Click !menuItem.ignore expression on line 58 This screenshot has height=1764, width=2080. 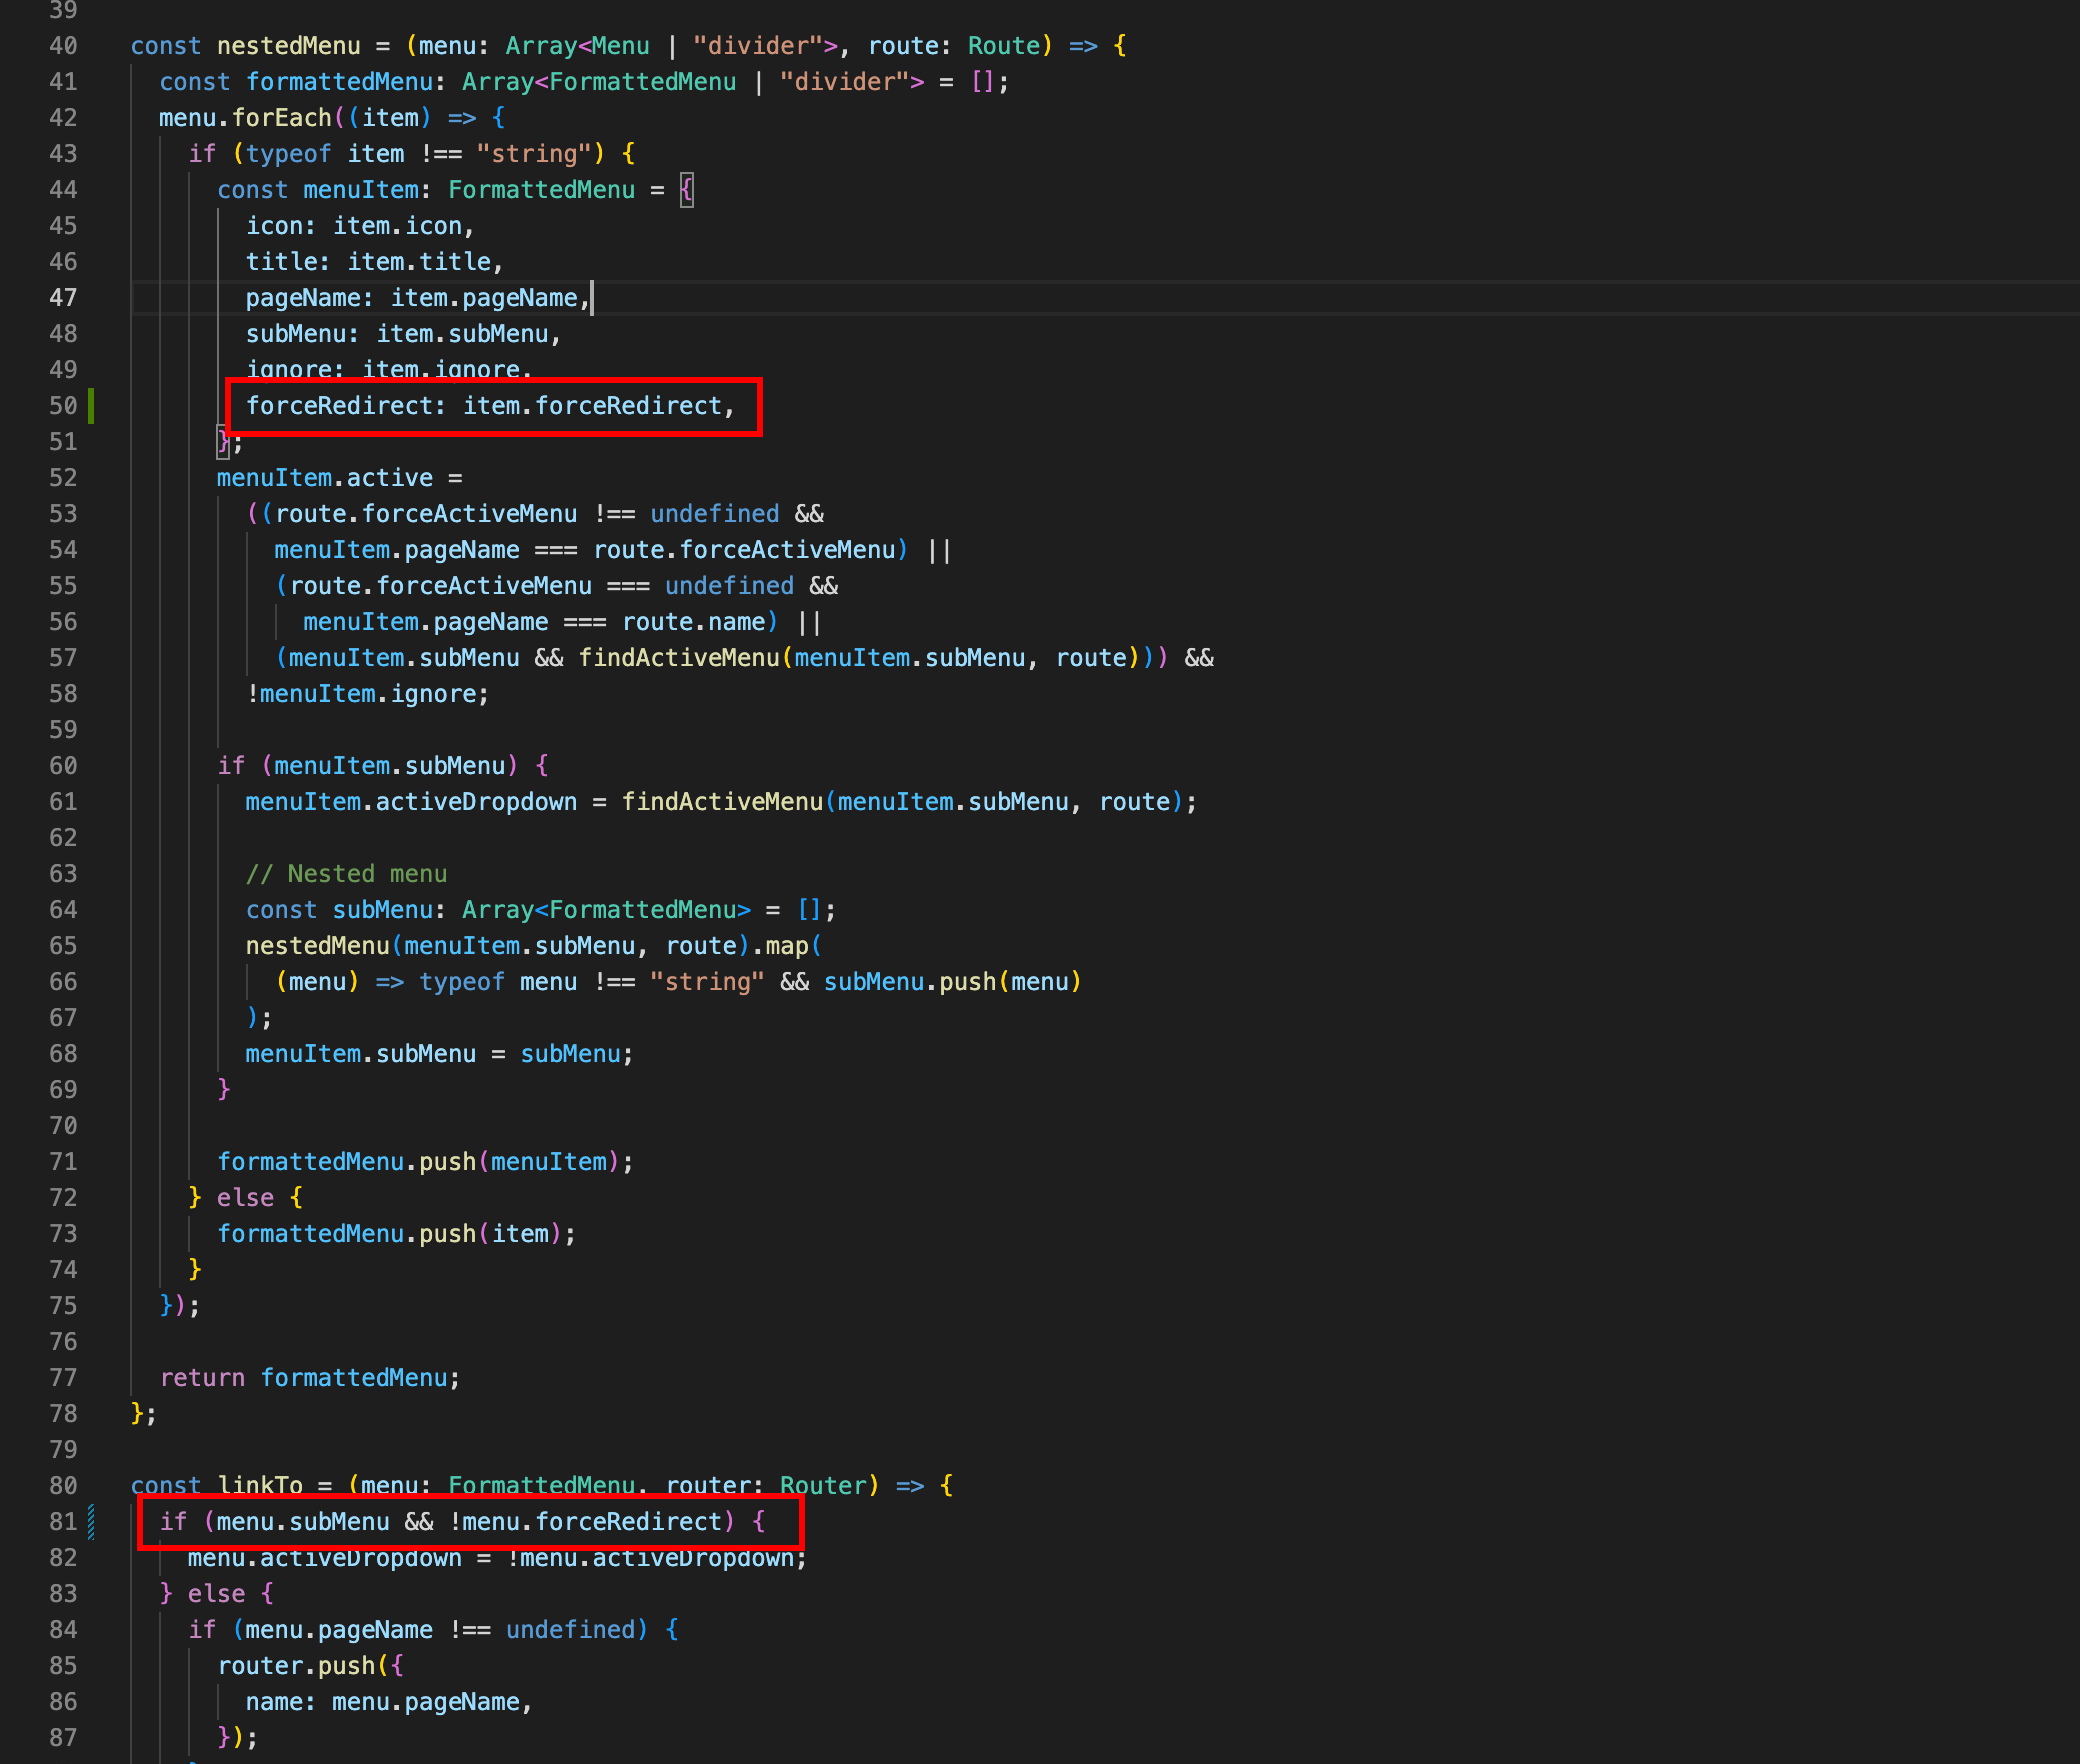click(368, 694)
